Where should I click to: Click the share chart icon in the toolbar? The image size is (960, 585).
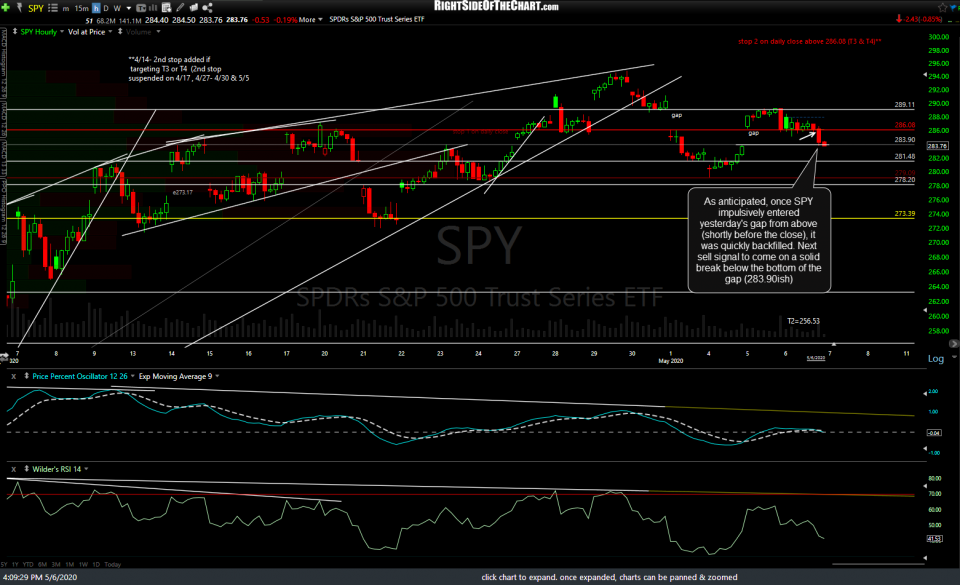point(206,7)
